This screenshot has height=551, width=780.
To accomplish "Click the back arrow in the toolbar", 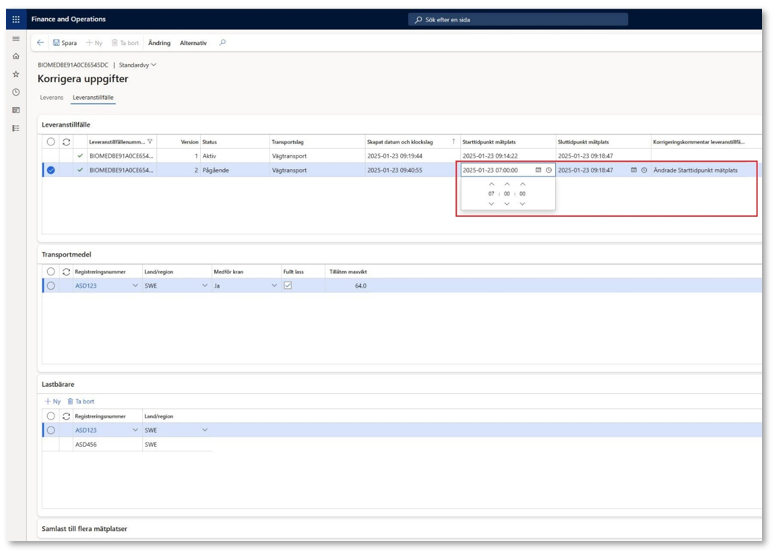I will click(41, 43).
